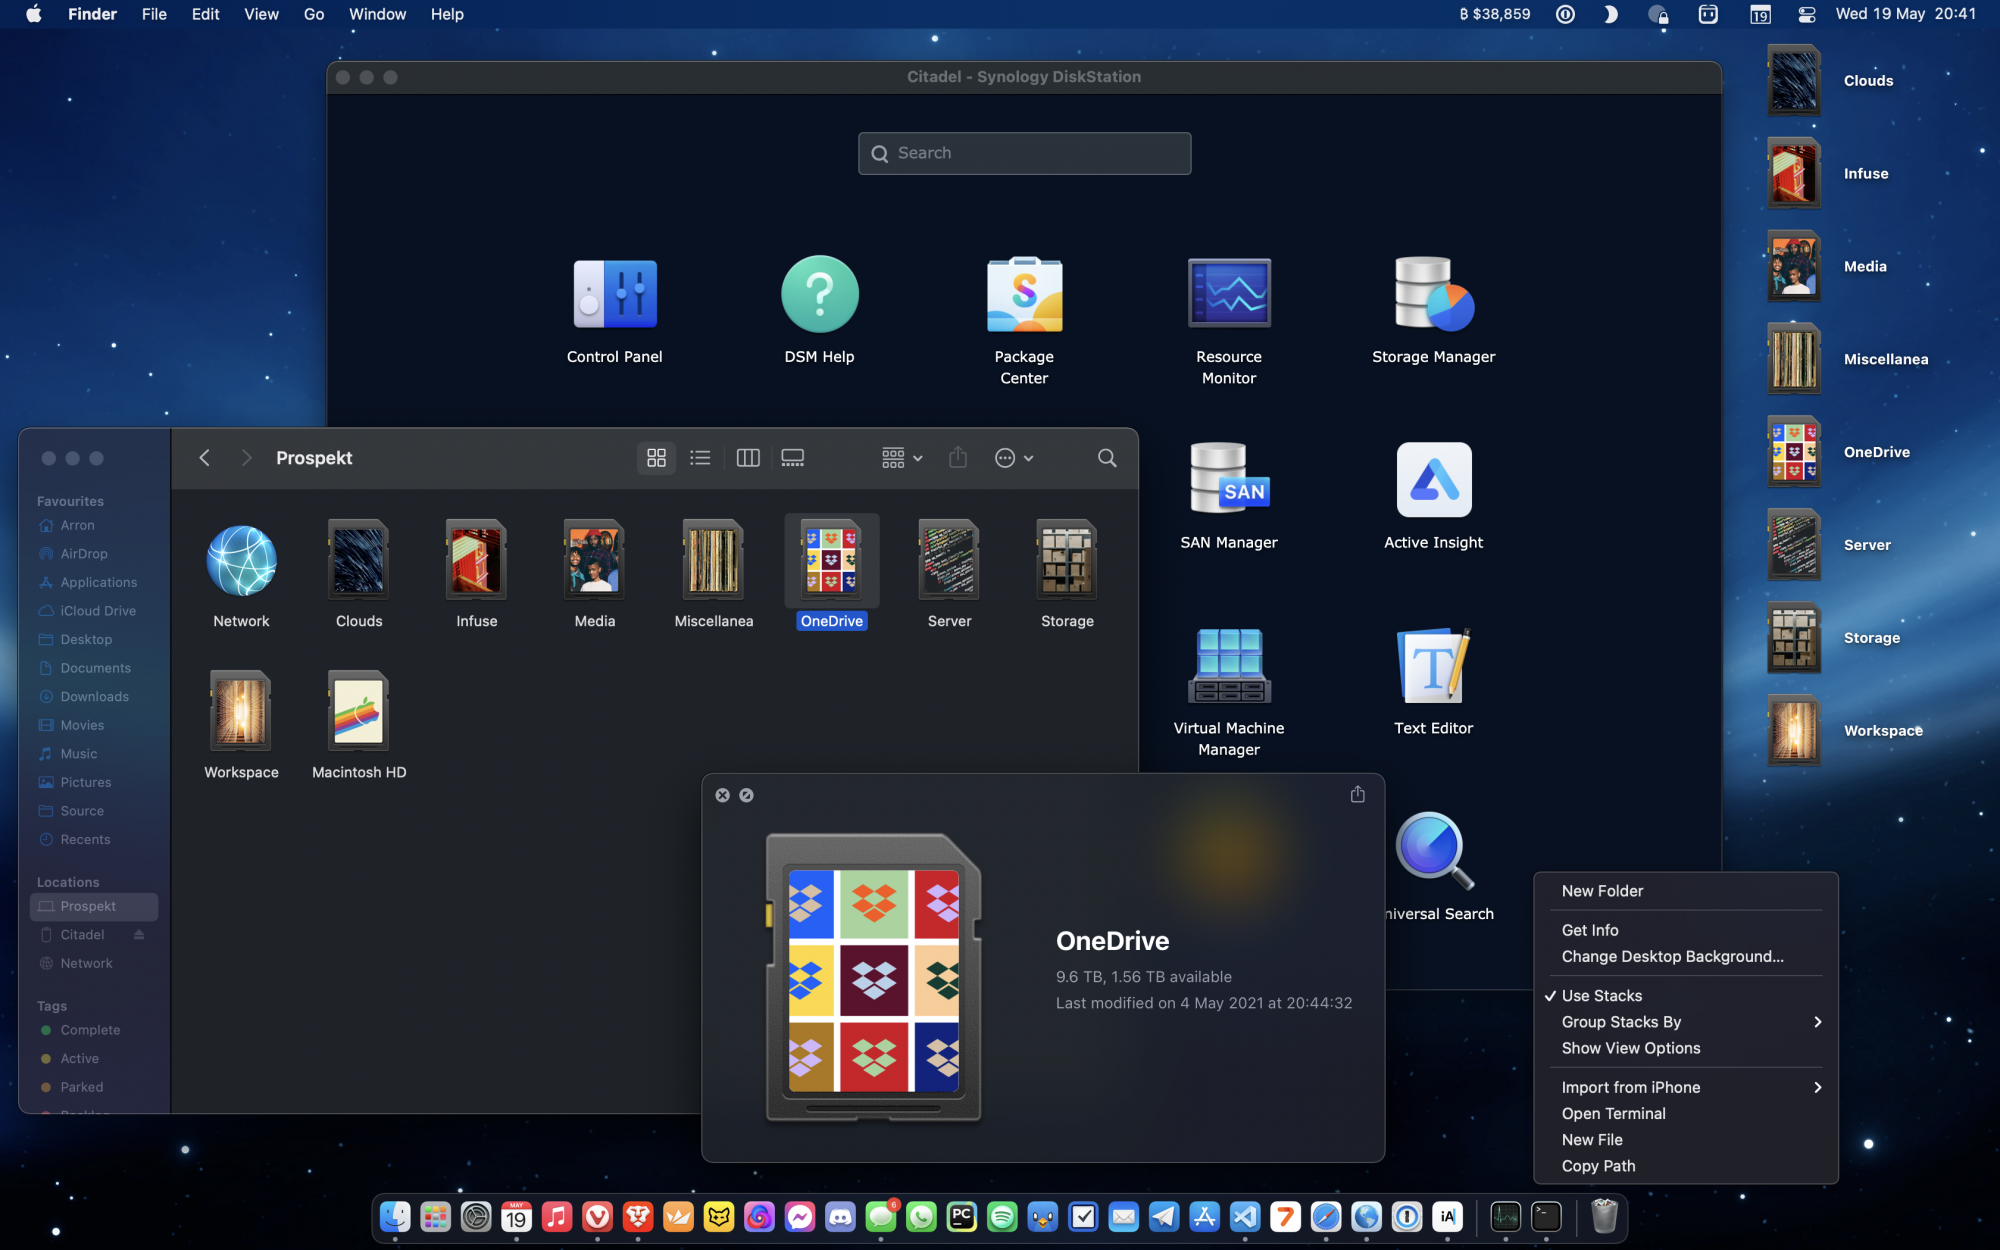Open the Package Center app
This screenshot has height=1250, width=2000.
point(1024,296)
